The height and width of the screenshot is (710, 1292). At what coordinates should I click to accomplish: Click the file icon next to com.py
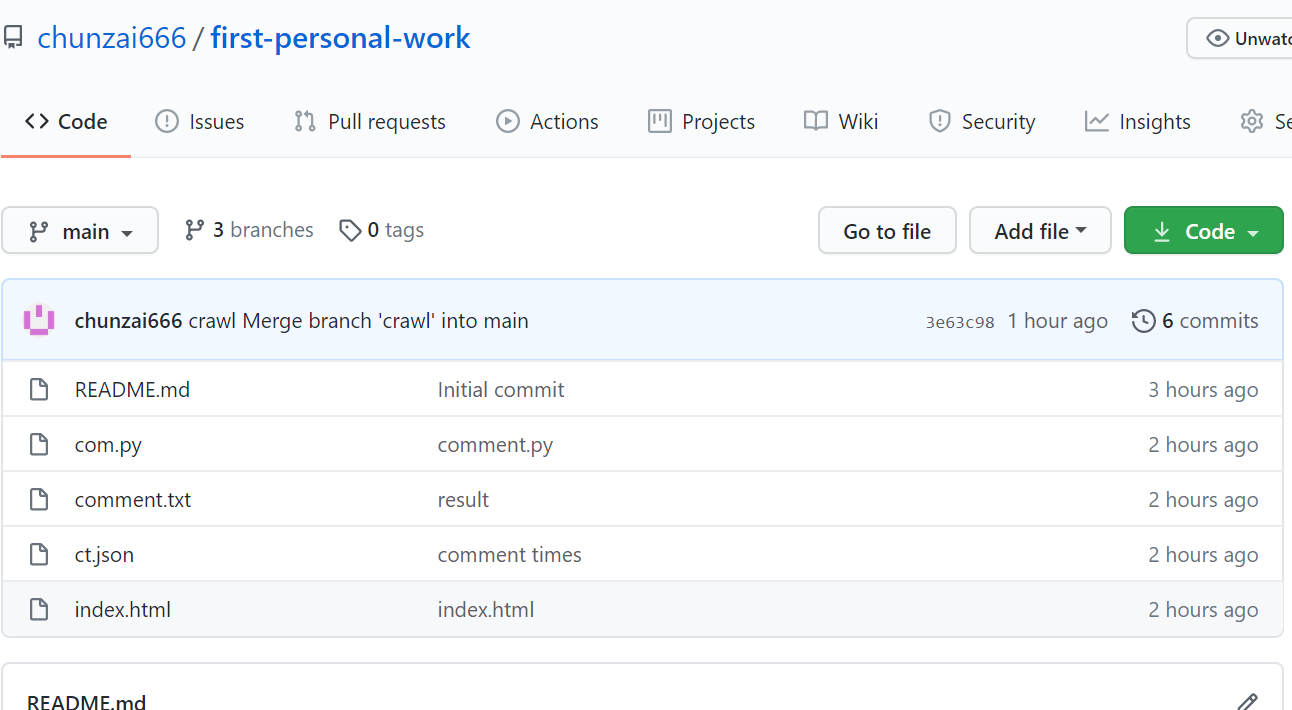click(x=39, y=445)
